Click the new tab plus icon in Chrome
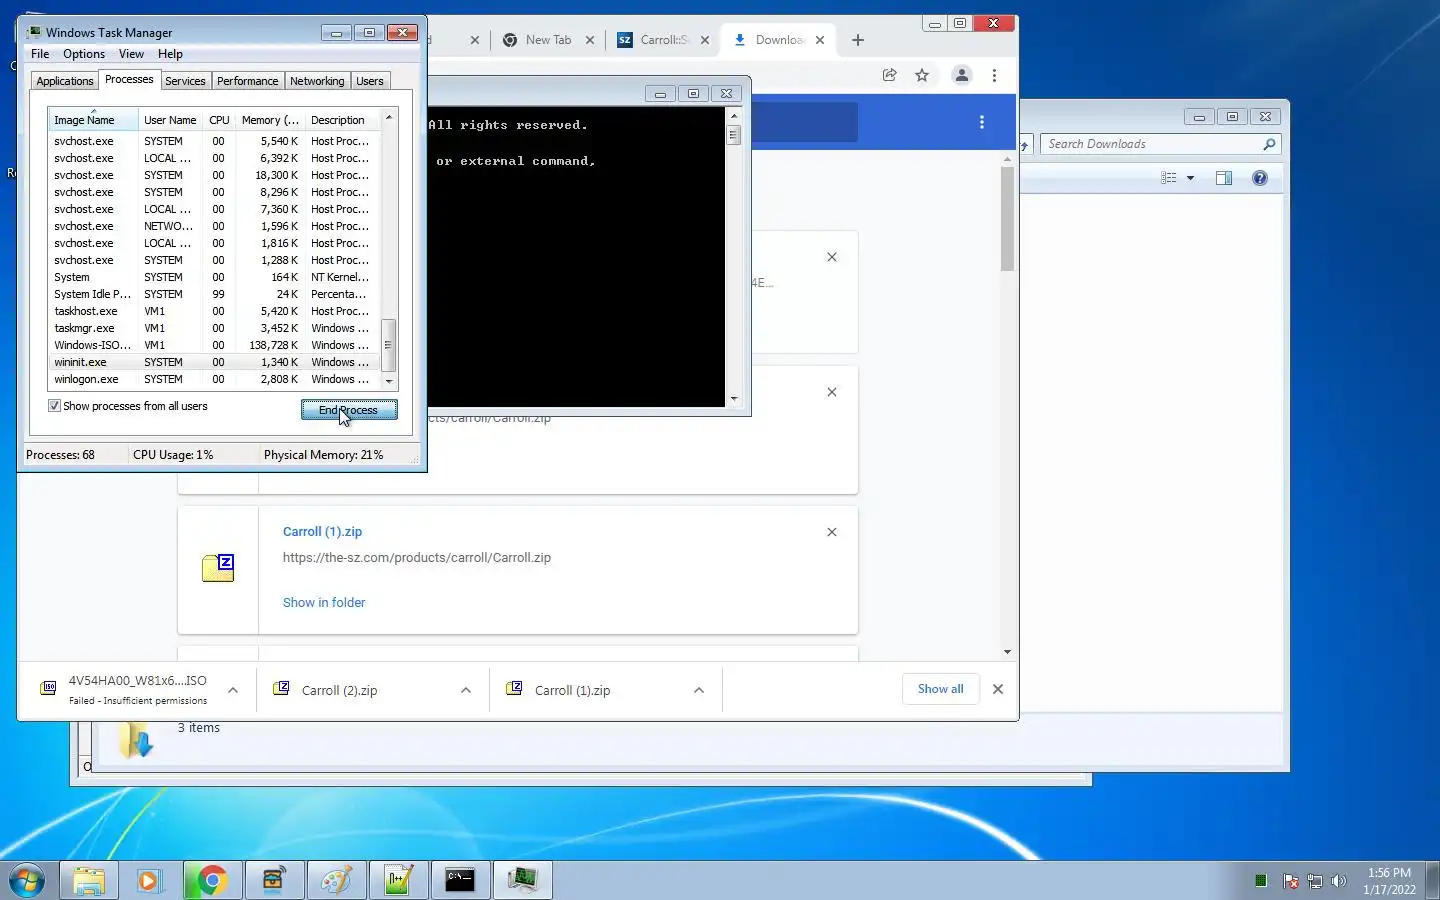1440x900 pixels. (858, 40)
